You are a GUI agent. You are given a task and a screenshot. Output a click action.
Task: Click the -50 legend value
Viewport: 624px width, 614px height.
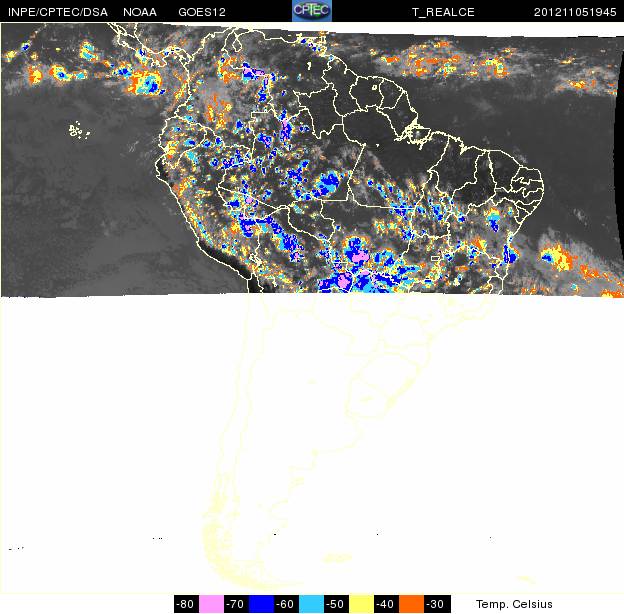point(336,604)
